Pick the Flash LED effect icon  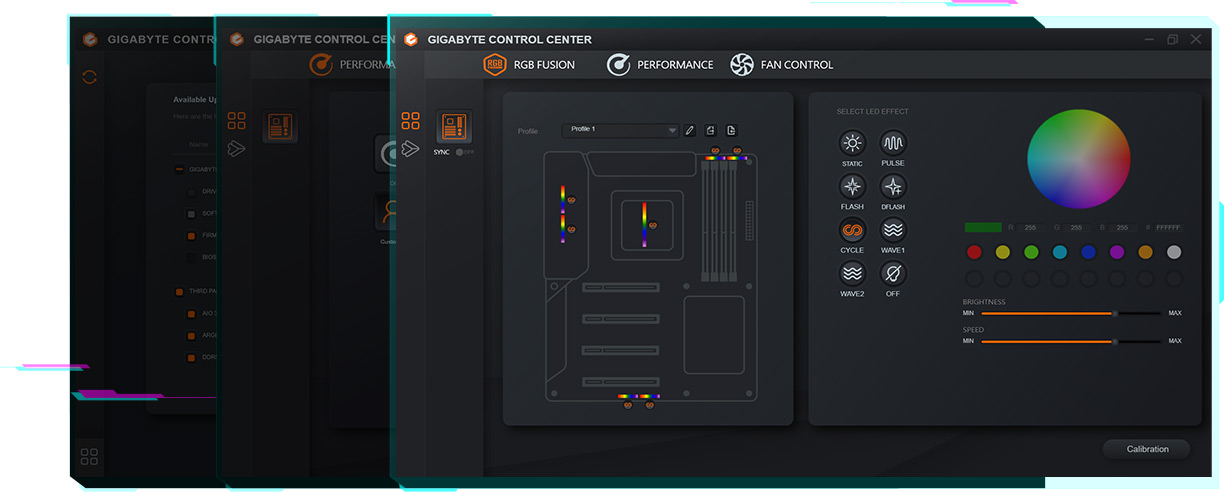pos(852,186)
